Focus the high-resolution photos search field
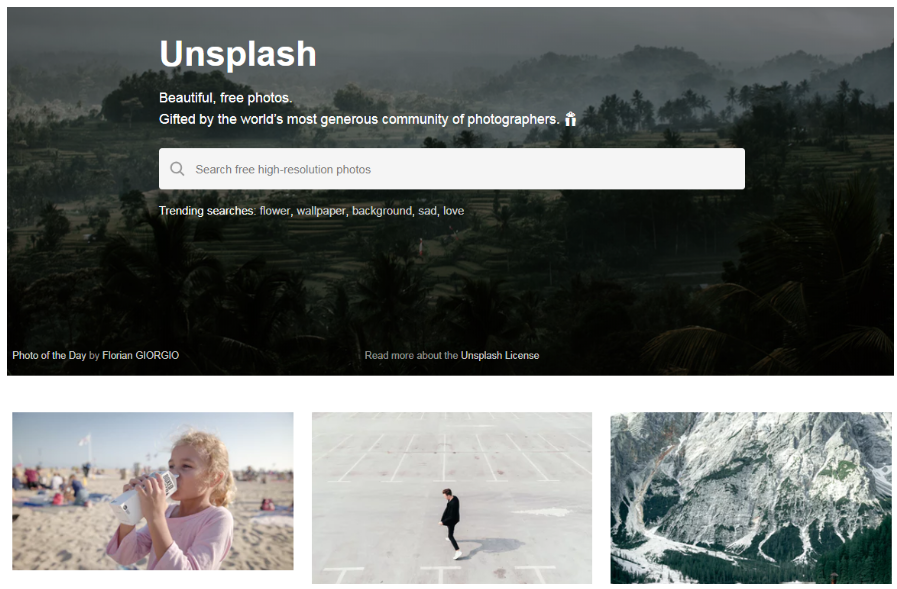The image size is (897, 589). 451,169
